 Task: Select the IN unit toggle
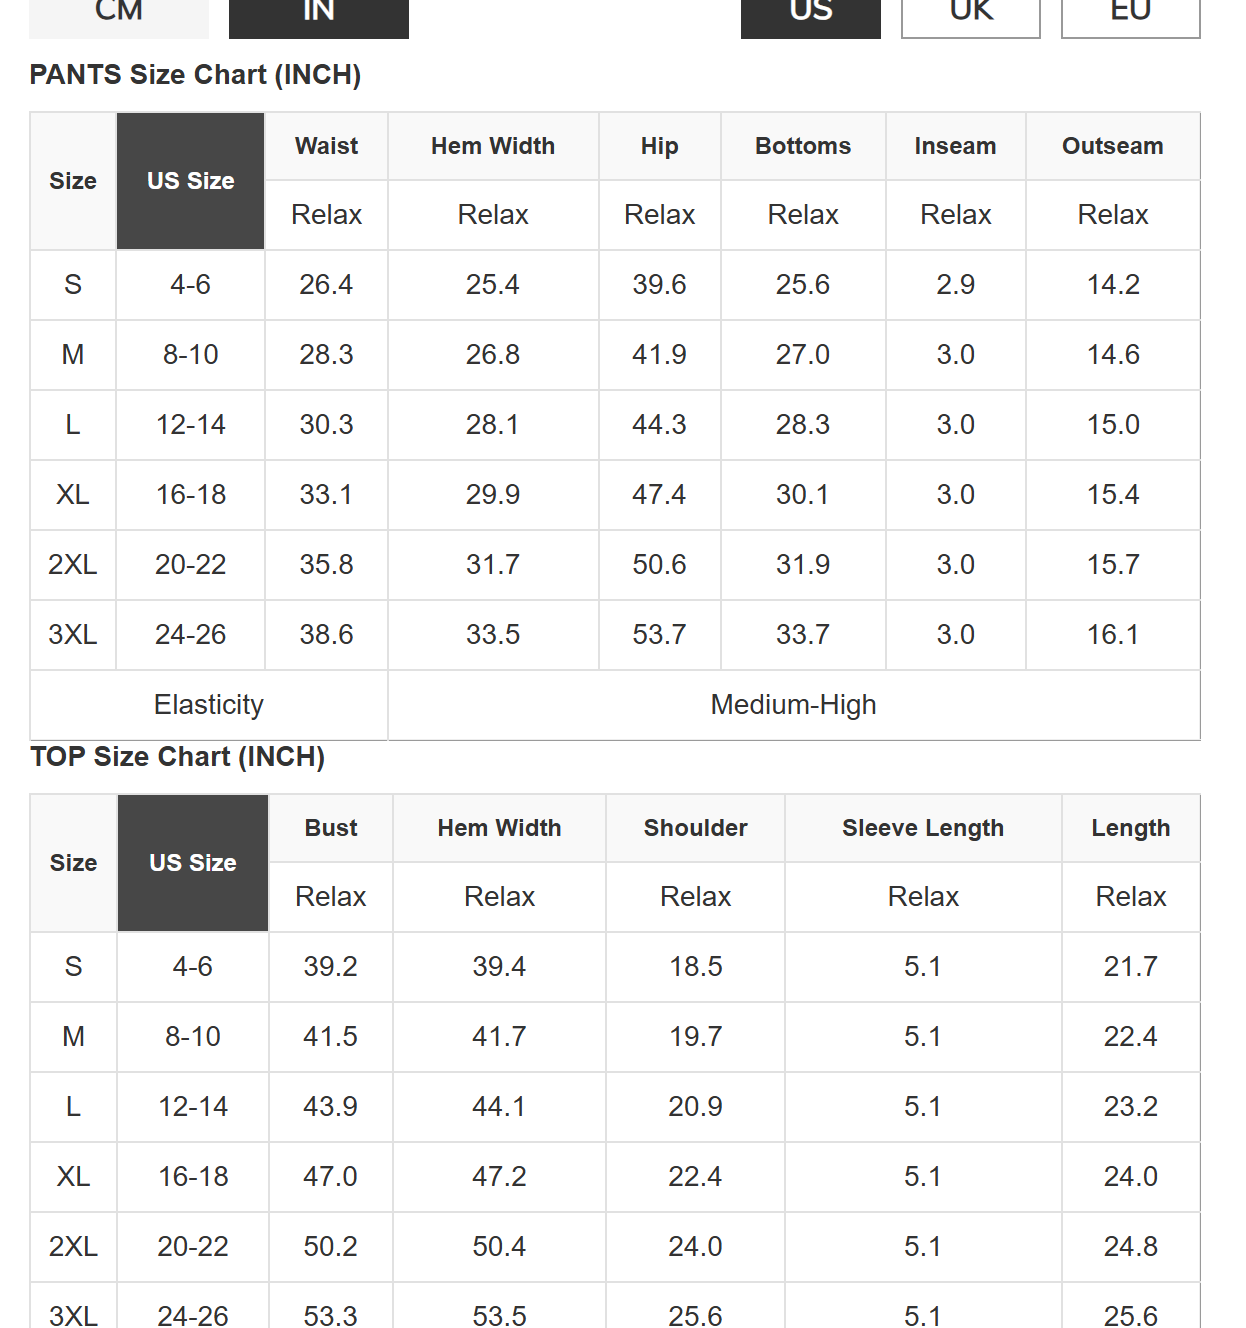pyautogui.click(x=319, y=17)
